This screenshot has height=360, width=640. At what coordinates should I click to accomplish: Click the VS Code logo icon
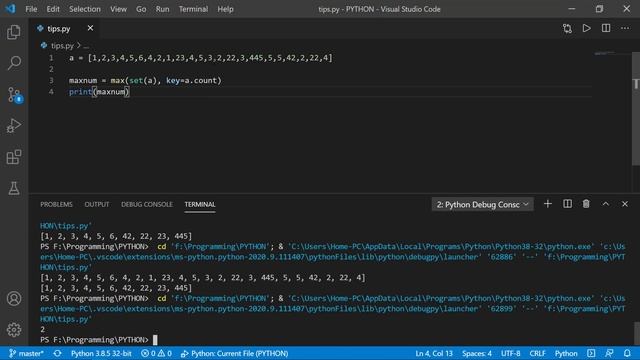click(10, 9)
